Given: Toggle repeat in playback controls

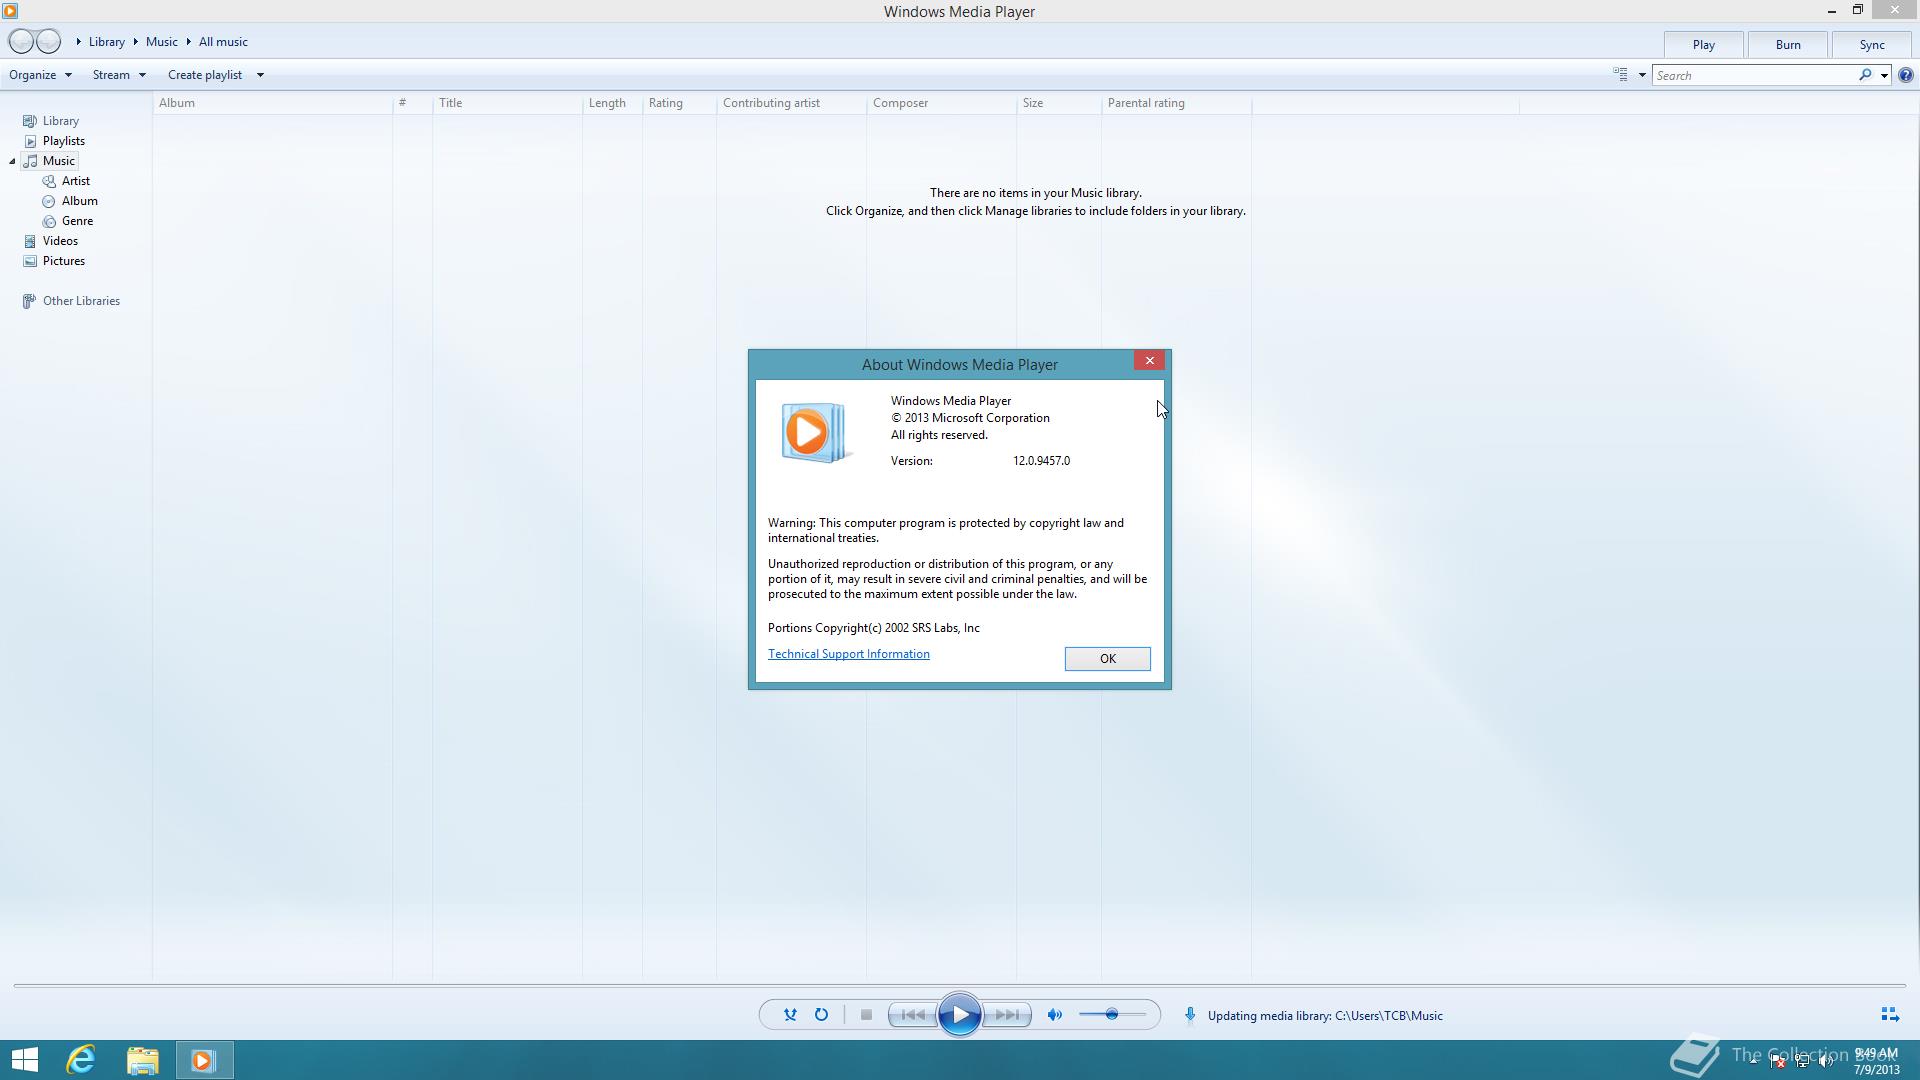Looking at the screenshot, I should [x=821, y=1015].
